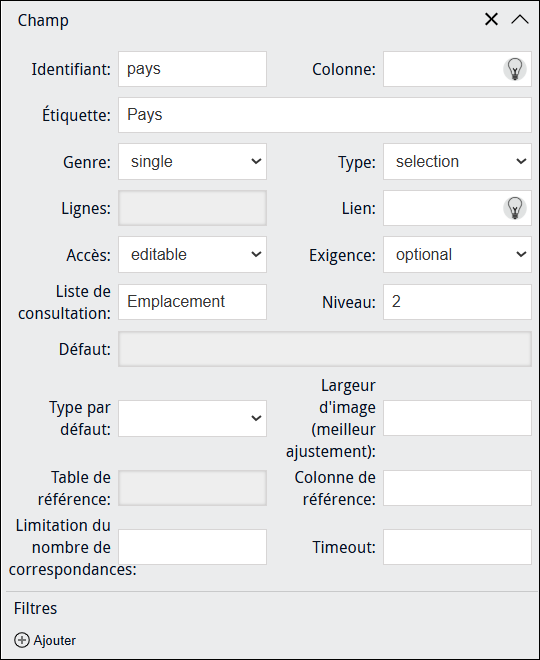Click the Lignes: label
The height and width of the screenshot is (660, 540).
click(86, 209)
